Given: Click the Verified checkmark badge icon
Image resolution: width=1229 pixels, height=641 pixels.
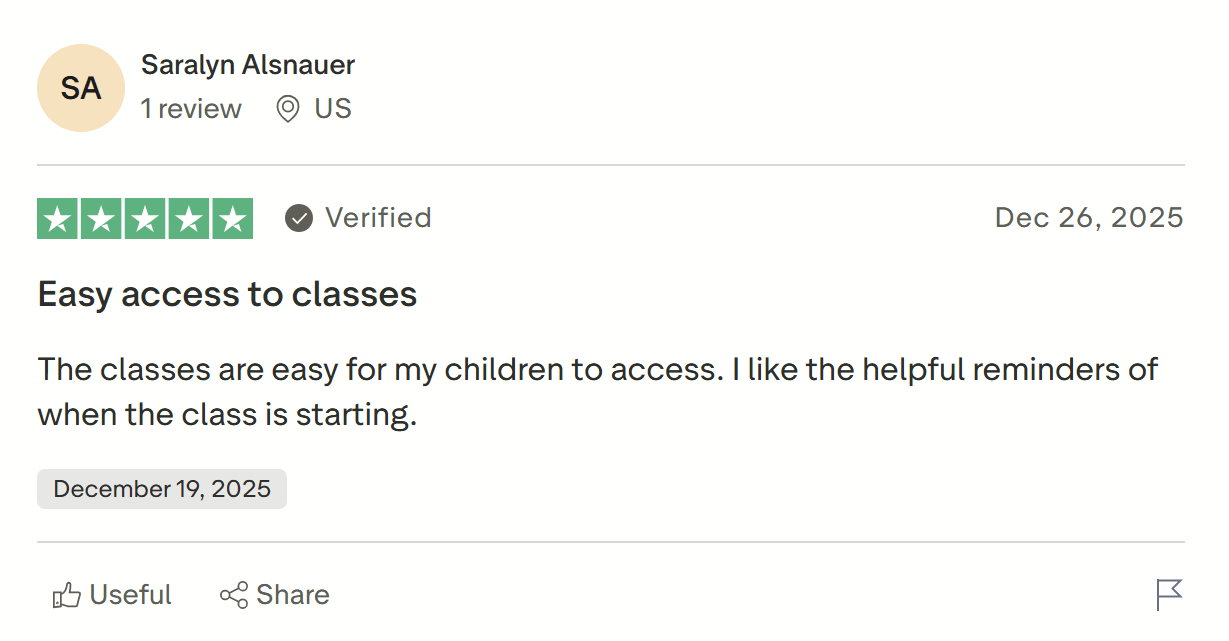Looking at the screenshot, I should coord(298,218).
